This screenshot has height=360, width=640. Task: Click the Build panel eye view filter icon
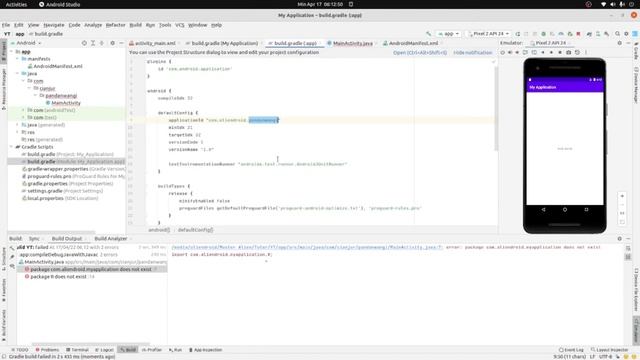(12, 266)
